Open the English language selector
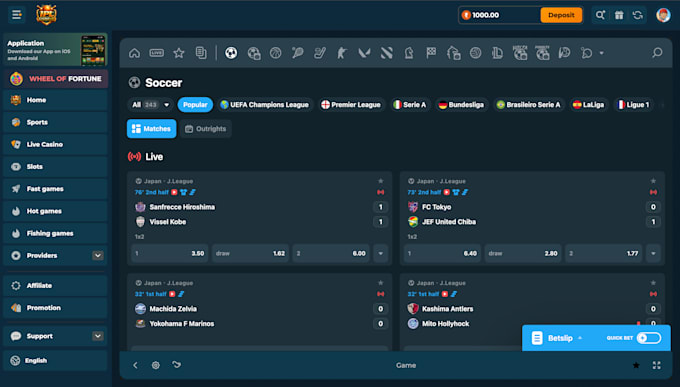This screenshot has height=387, width=680. pyautogui.click(x=55, y=361)
